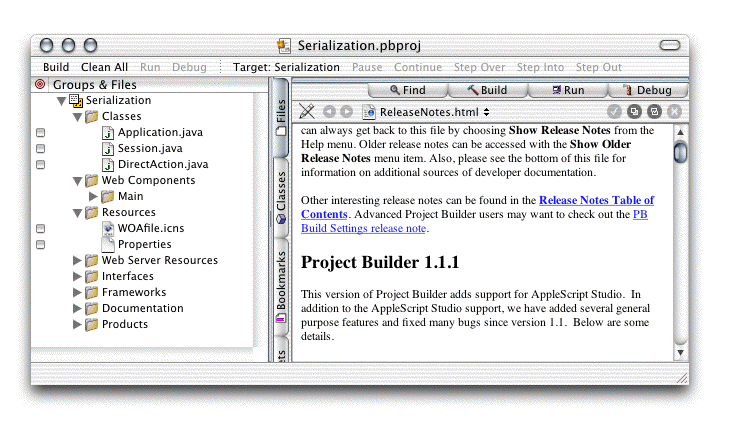The height and width of the screenshot is (438, 734).
Task: Expand the Documentation group
Action: [77, 308]
